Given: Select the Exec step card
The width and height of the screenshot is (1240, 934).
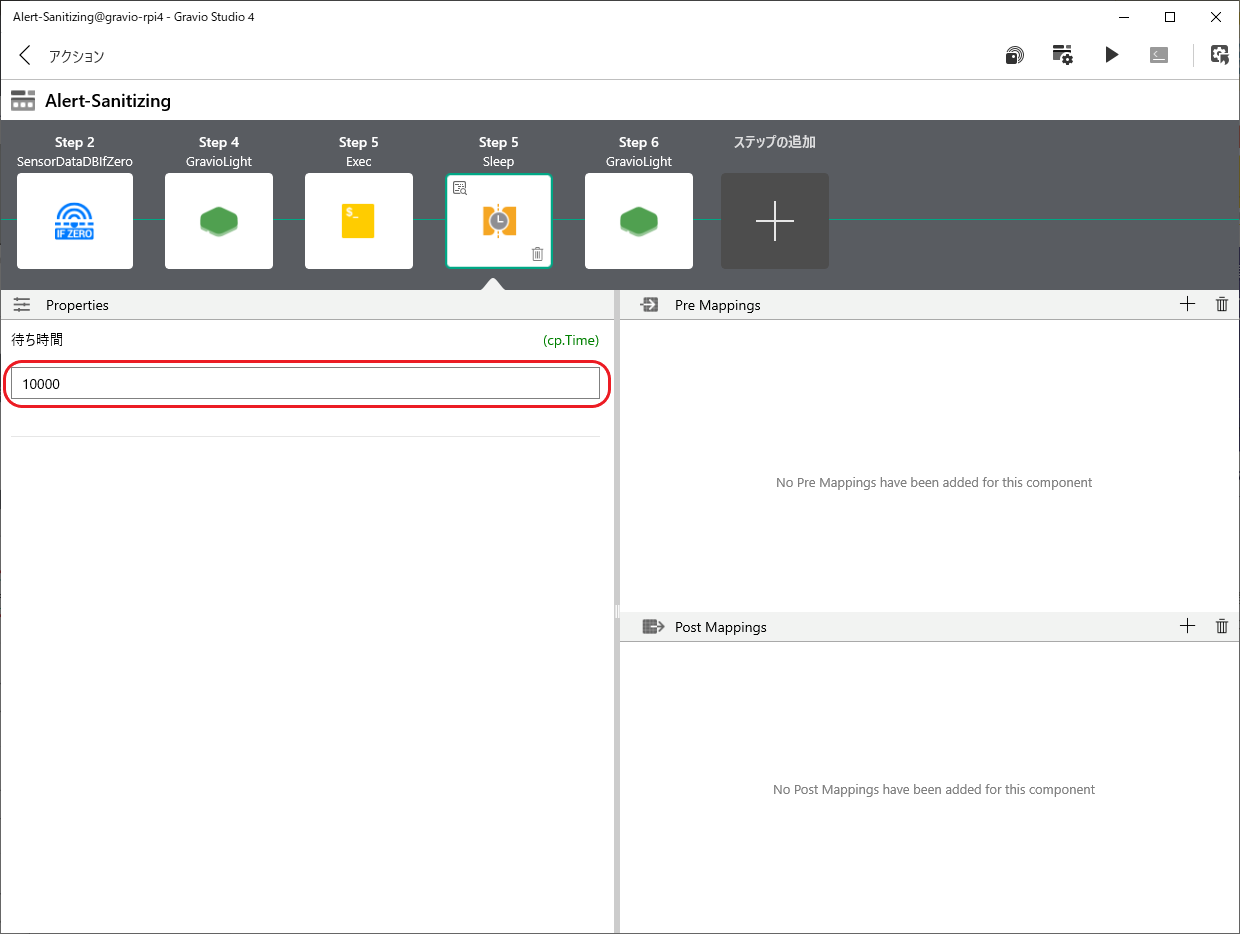Looking at the screenshot, I should pos(359,221).
